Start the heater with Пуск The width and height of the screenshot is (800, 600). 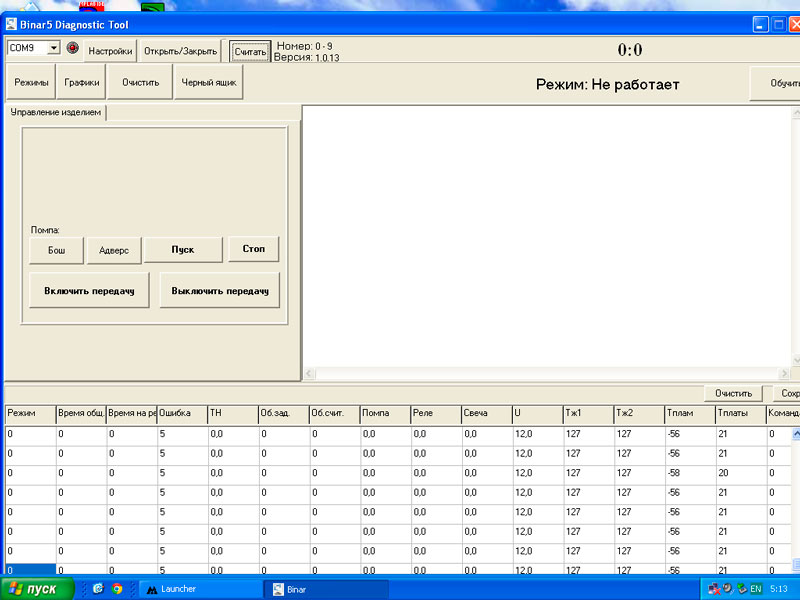point(183,250)
